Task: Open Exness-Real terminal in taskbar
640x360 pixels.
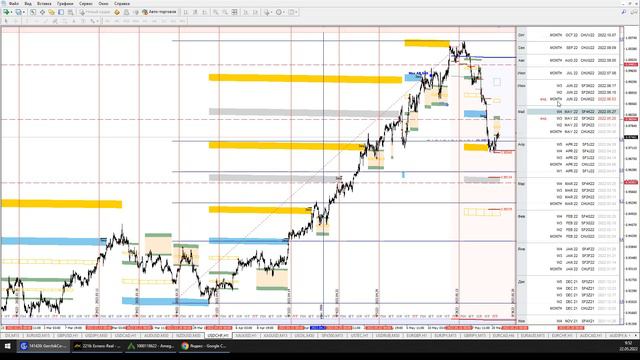Action: [97, 346]
